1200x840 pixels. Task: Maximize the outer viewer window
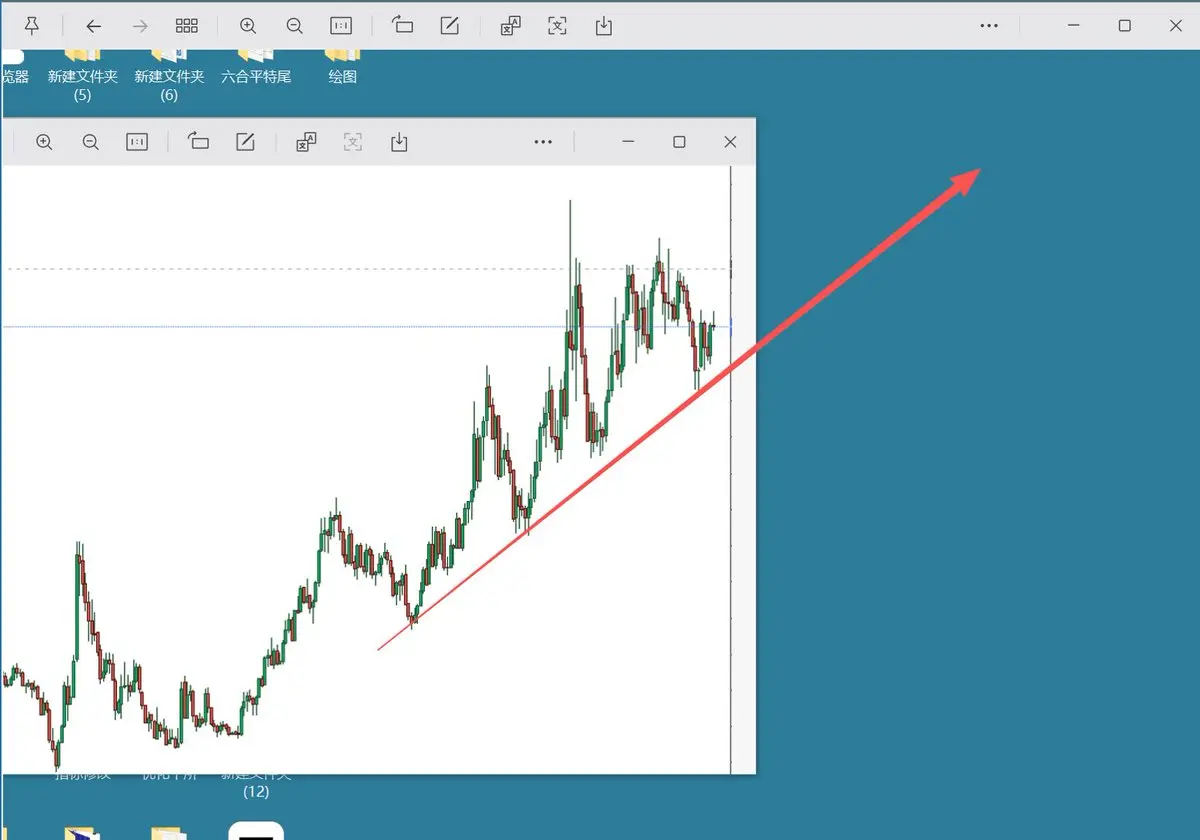(x=1124, y=26)
